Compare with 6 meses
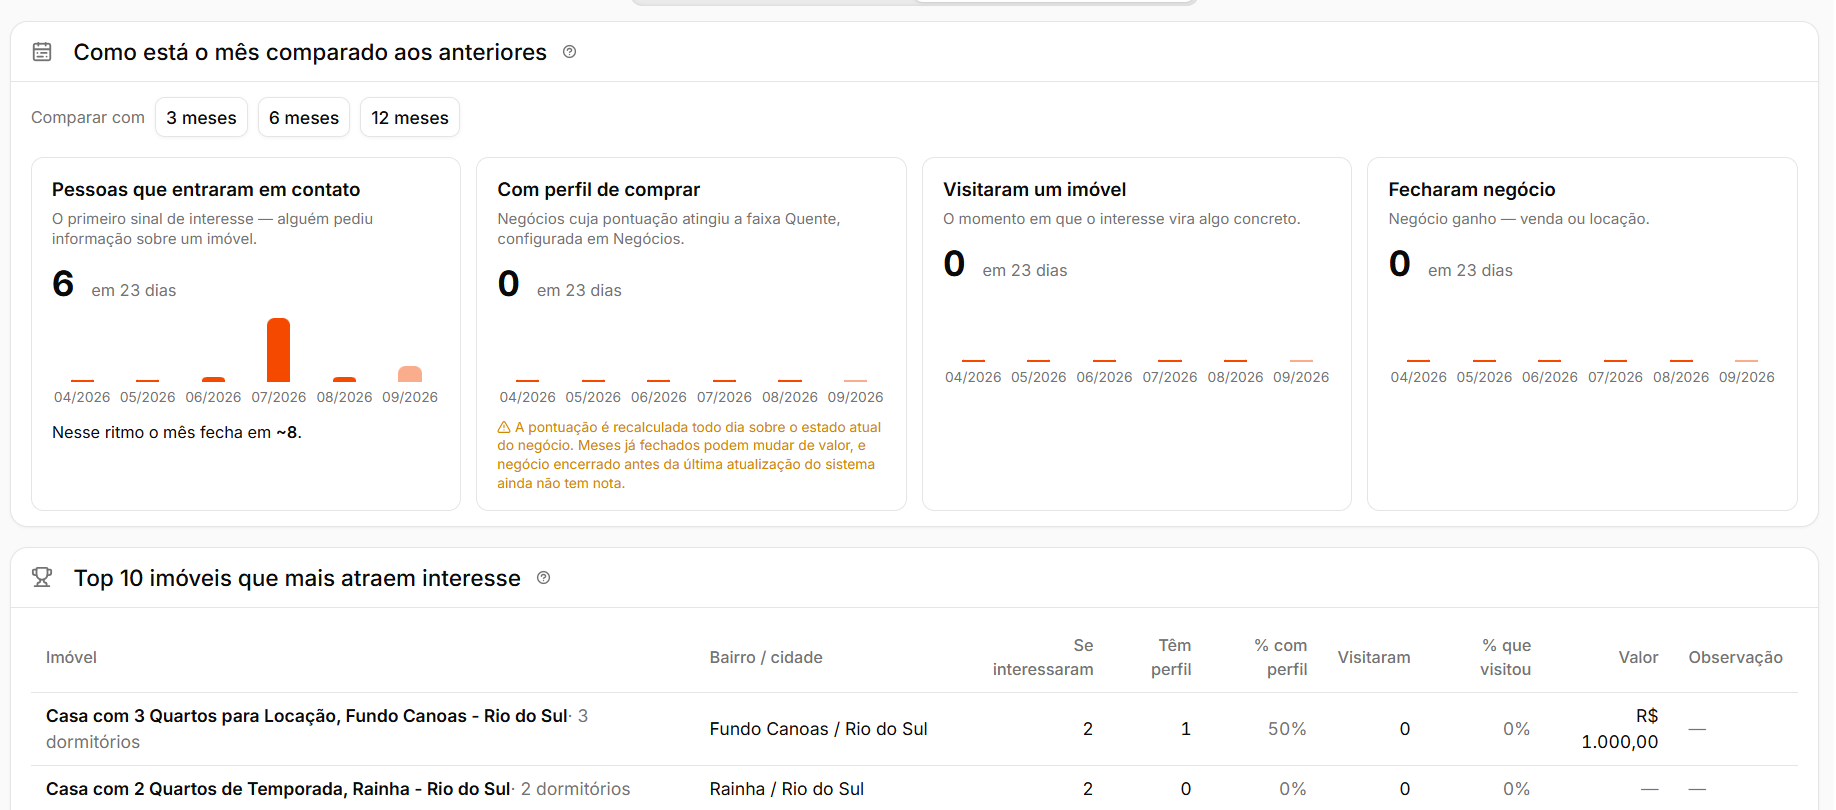The image size is (1836, 810). click(304, 118)
